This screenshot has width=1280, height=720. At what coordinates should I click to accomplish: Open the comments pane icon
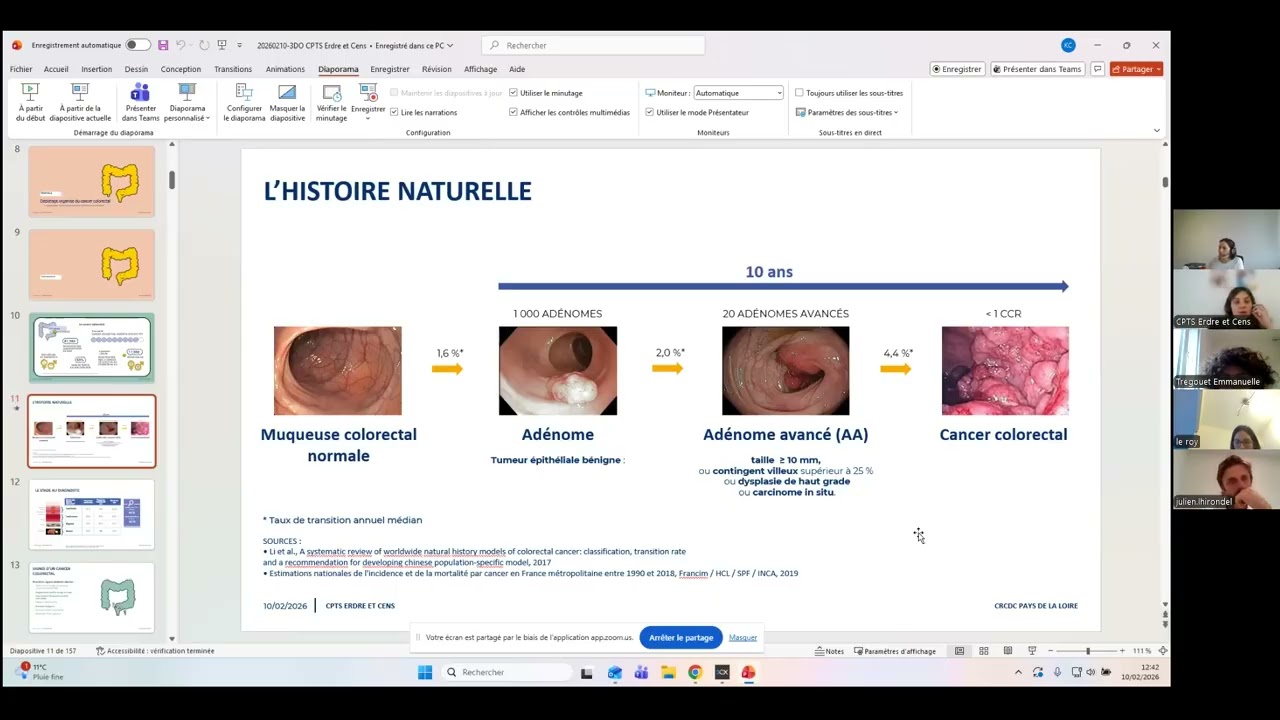click(1098, 69)
